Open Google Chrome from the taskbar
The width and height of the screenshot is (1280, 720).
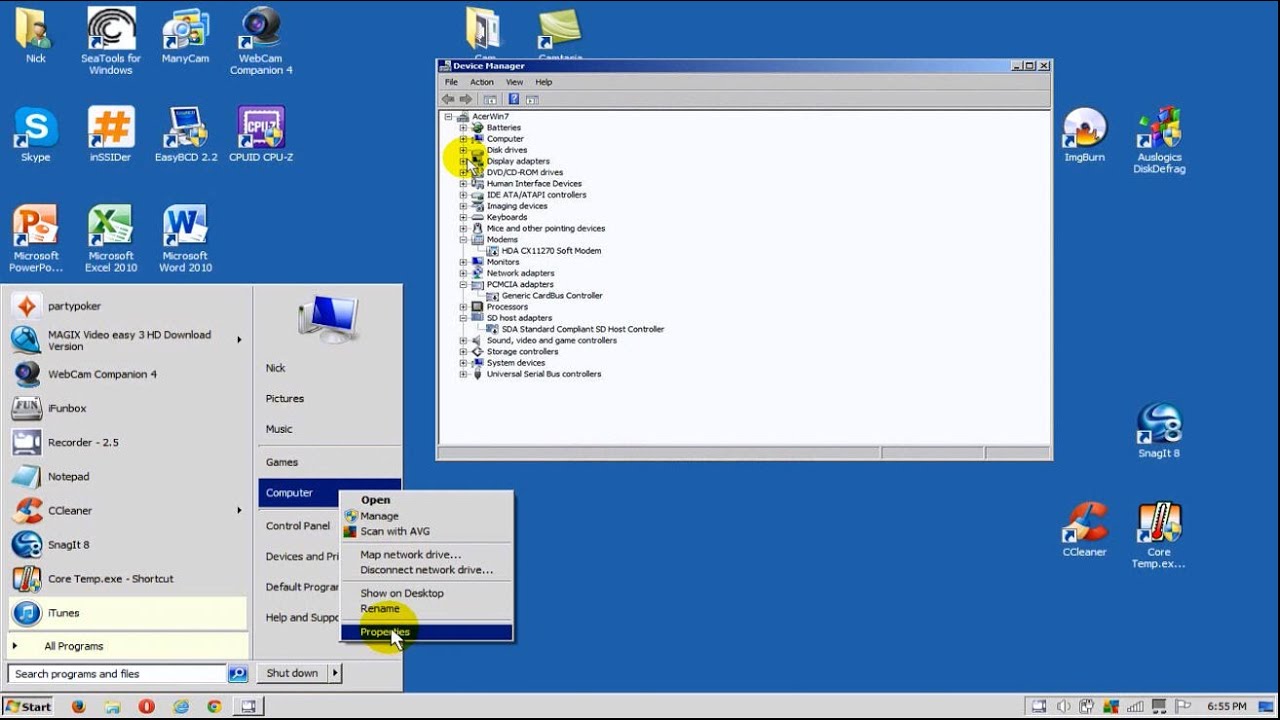(214, 706)
